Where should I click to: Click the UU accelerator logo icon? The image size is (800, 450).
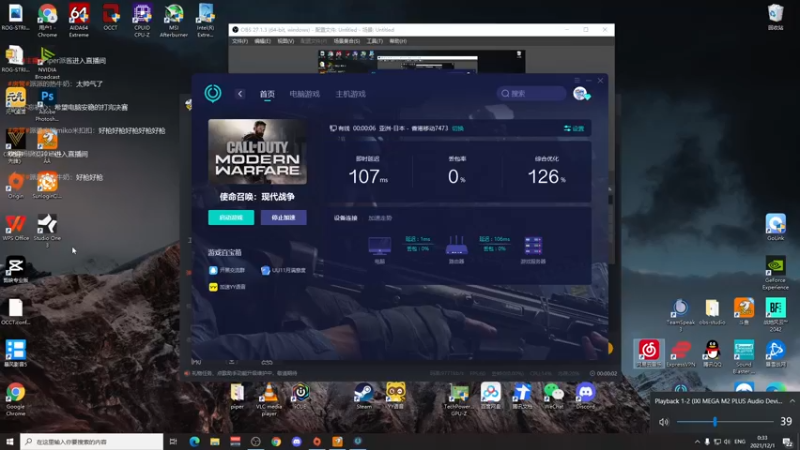click(213, 93)
